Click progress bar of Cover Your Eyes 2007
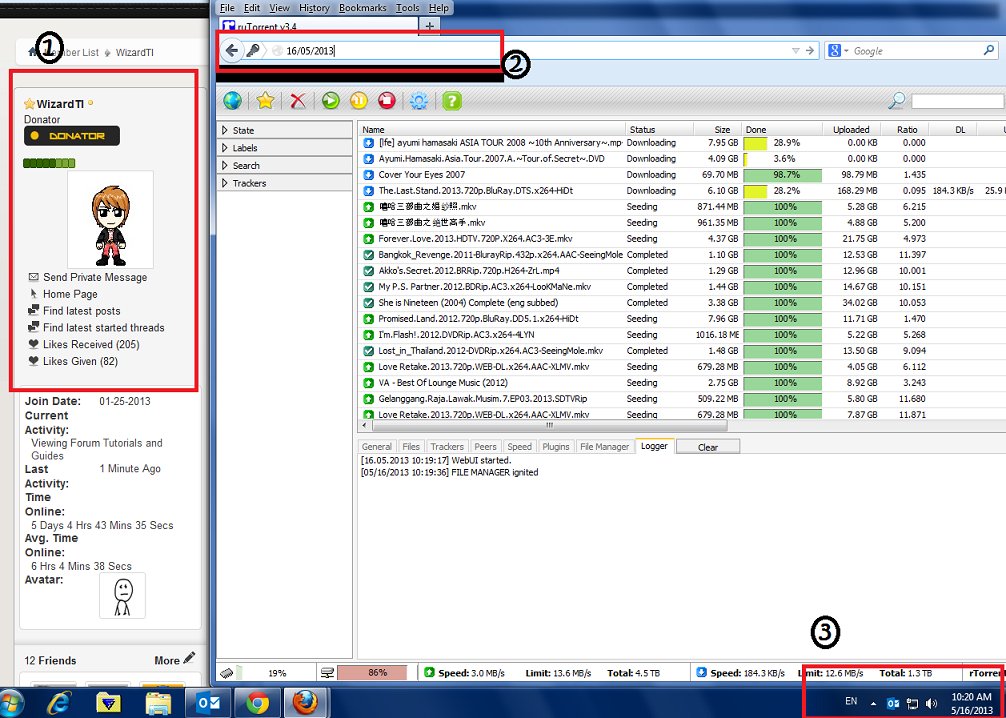Viewport: 1006px width, 718px height. [x=782, y=175]
